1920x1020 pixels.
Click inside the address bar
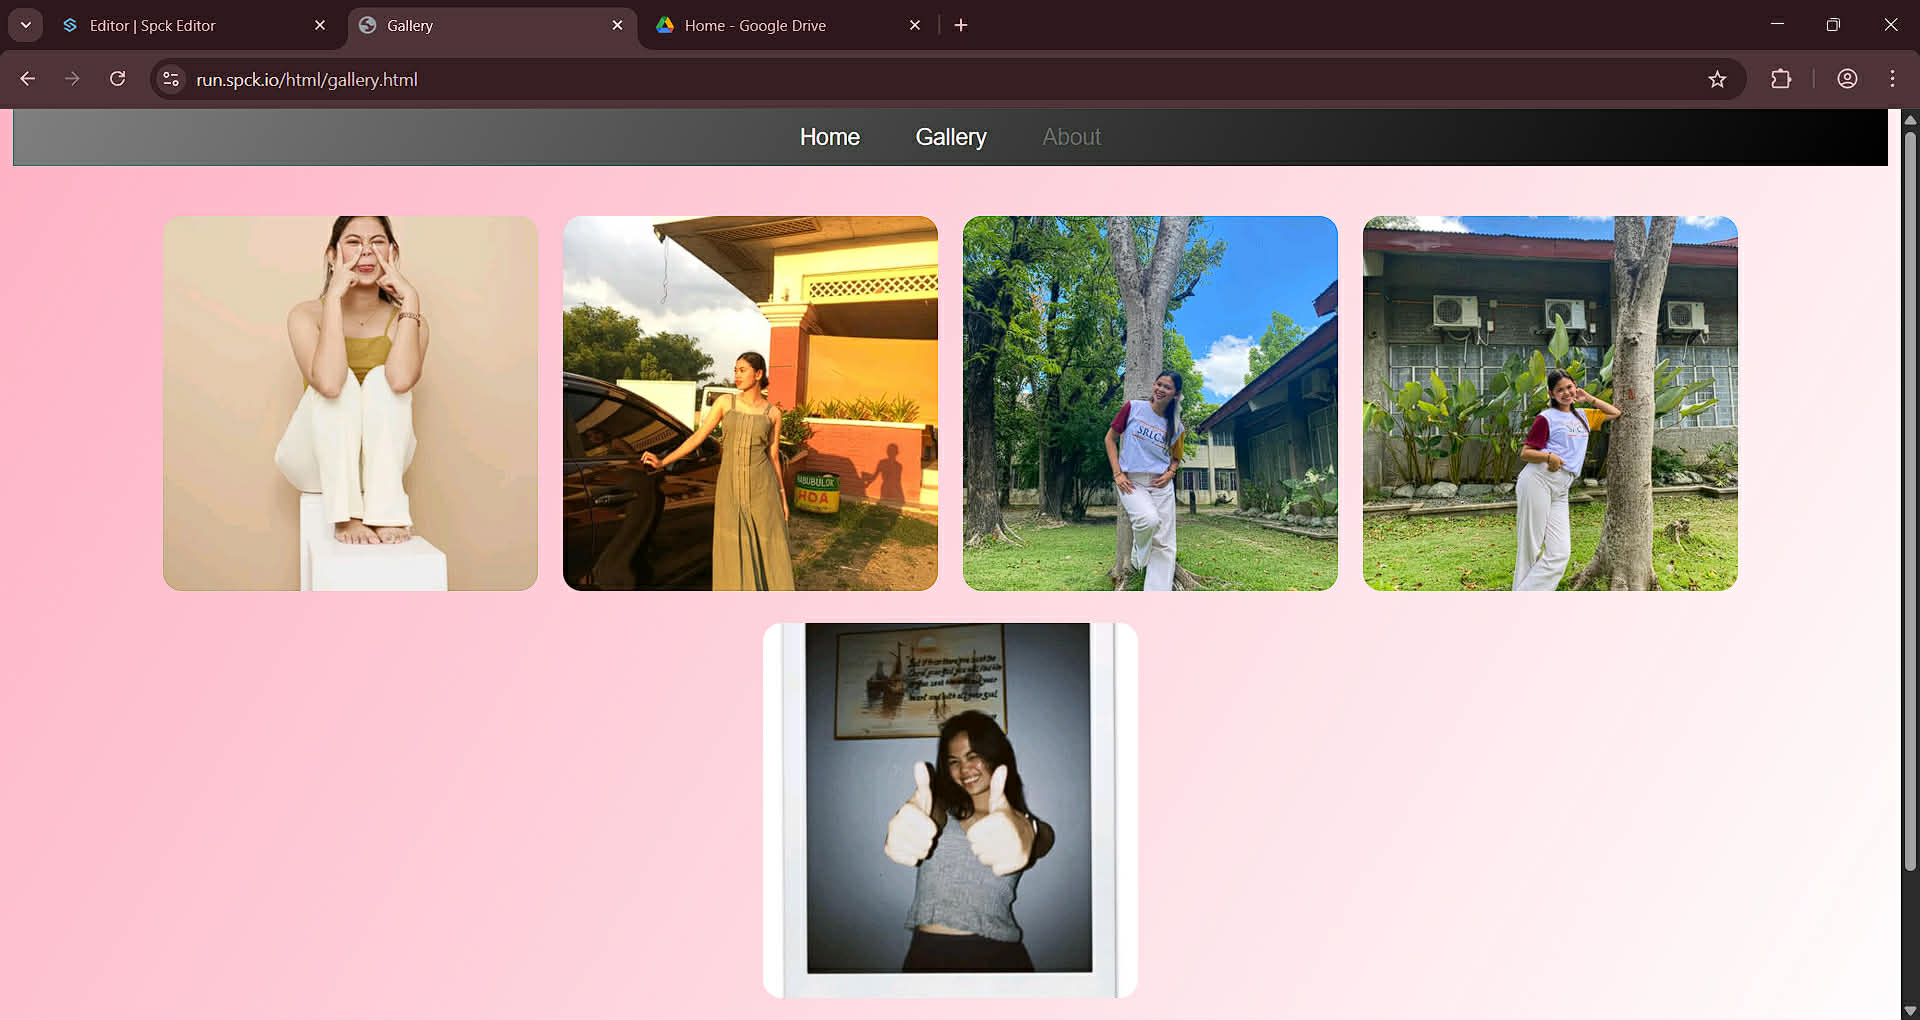600,79
